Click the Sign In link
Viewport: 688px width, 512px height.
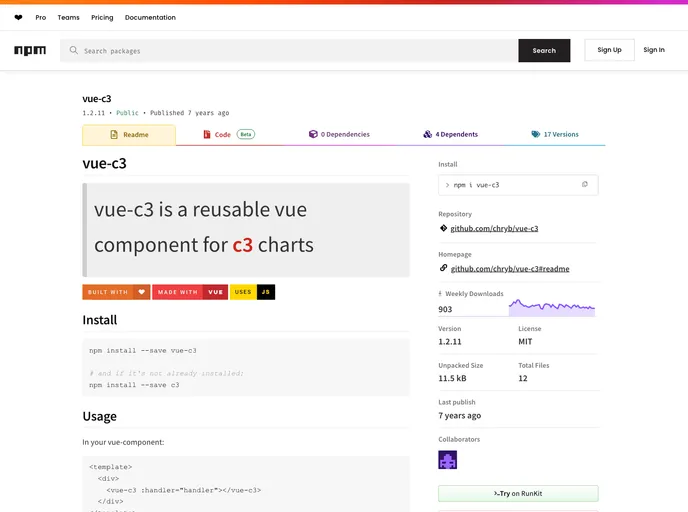click(x=654, y=50)
